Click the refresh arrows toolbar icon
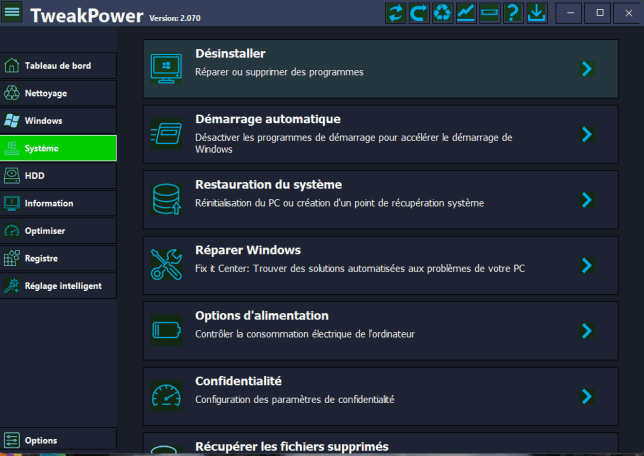The image size is (644, 456). [x=396, y=13]
